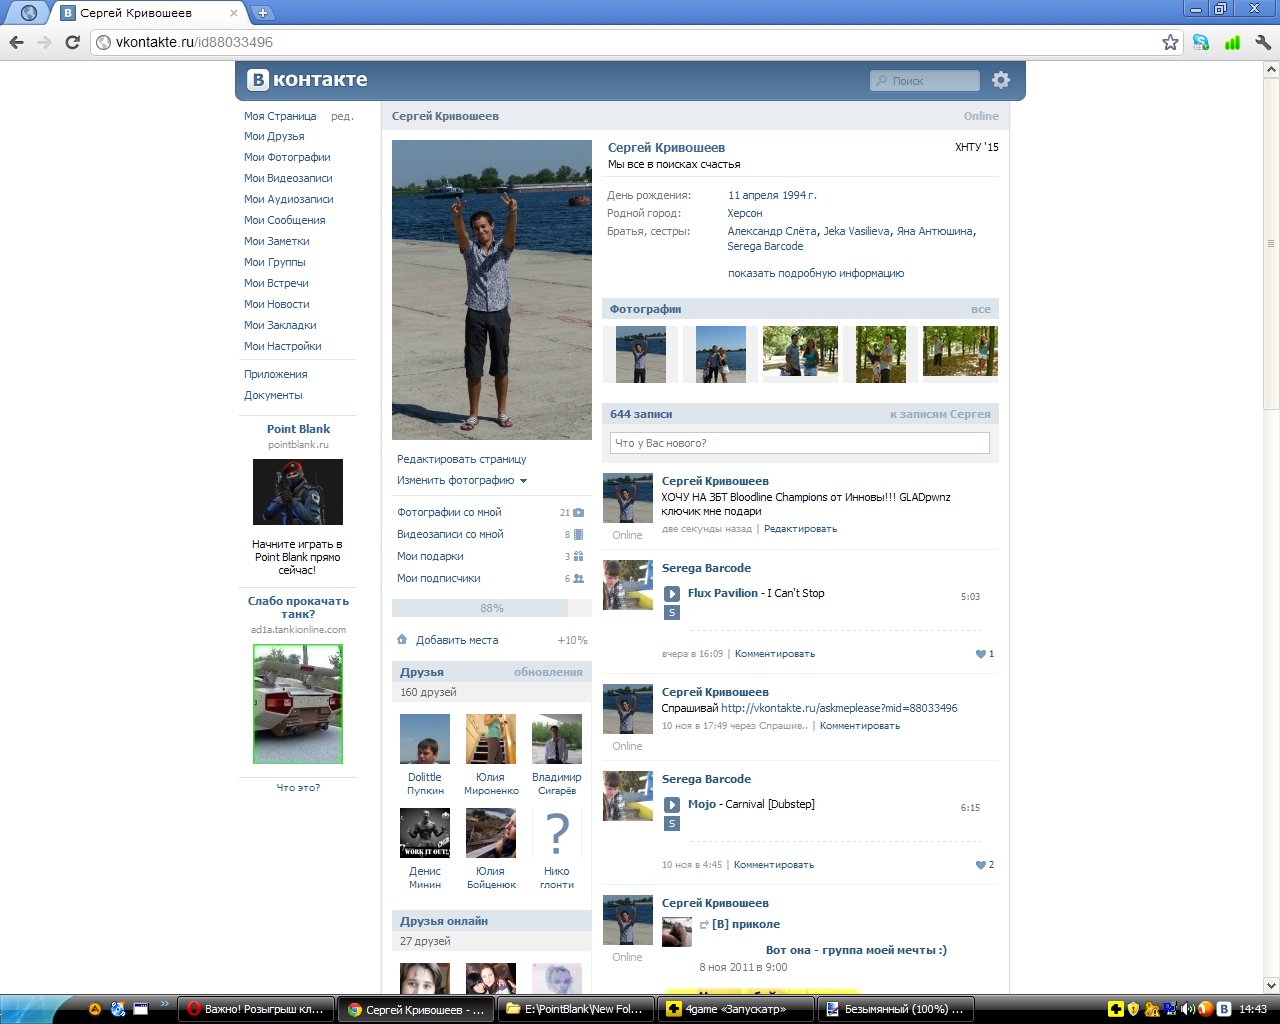Select the Сергей Кривошеев browser tab
The height and width of the screenshot is (1024, 1280).
click(149, 13)
